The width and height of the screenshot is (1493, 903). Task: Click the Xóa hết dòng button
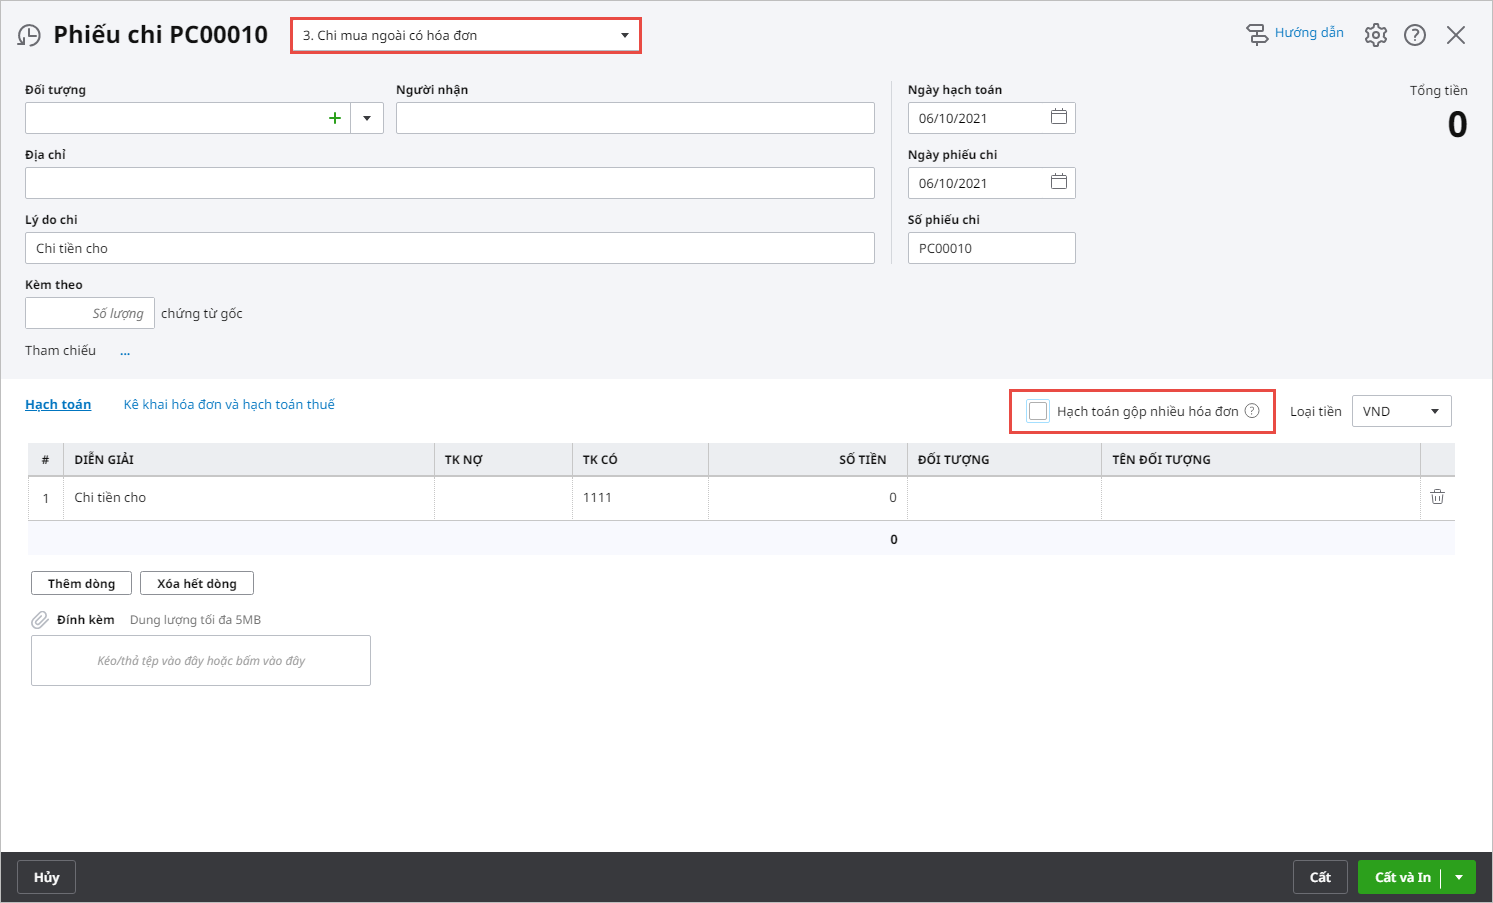(x=197, y=583)
